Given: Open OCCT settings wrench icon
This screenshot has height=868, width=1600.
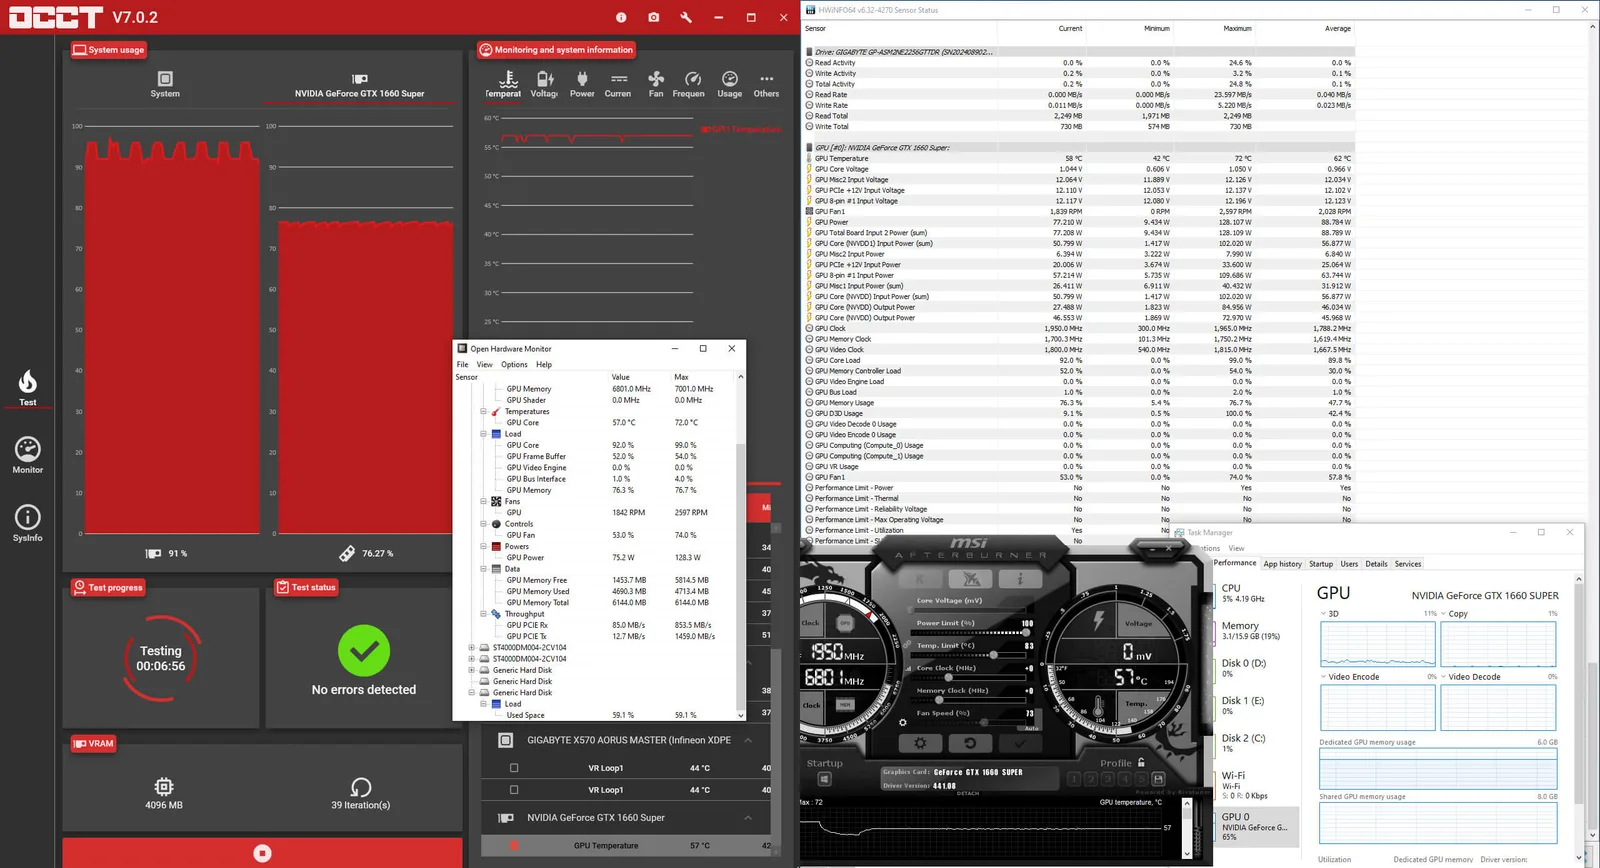Looking at the screenshot, I should point(686,17).
